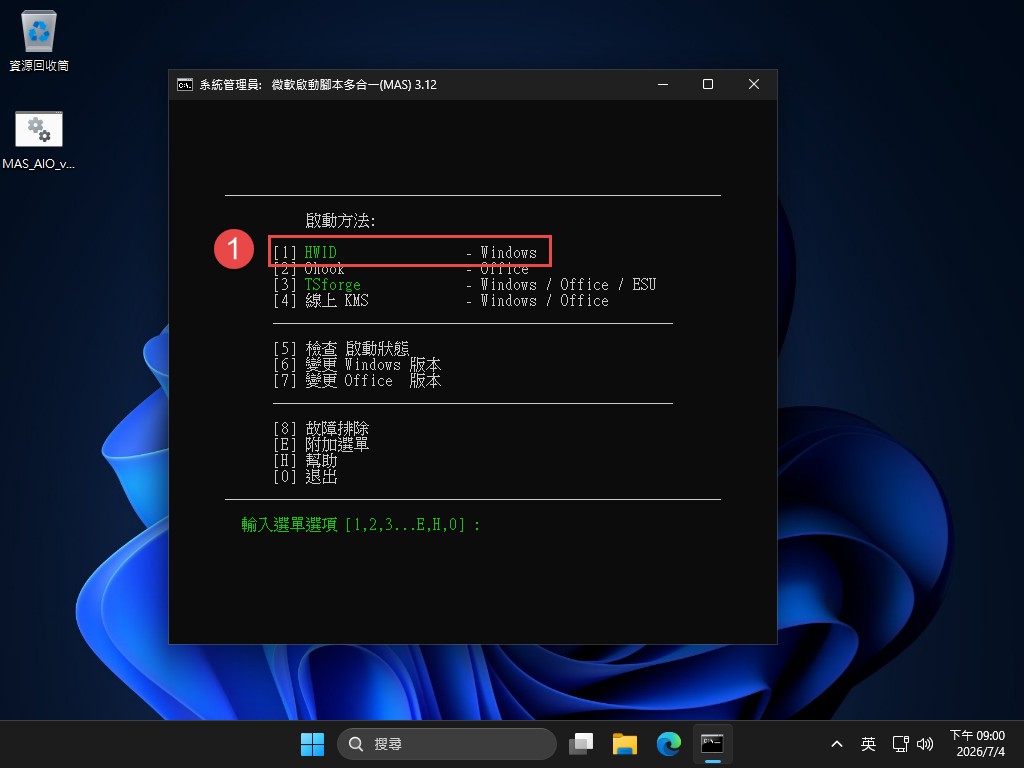Open the volume control in system tray
Screen dimensions: 1024x768
click(925, 744)
